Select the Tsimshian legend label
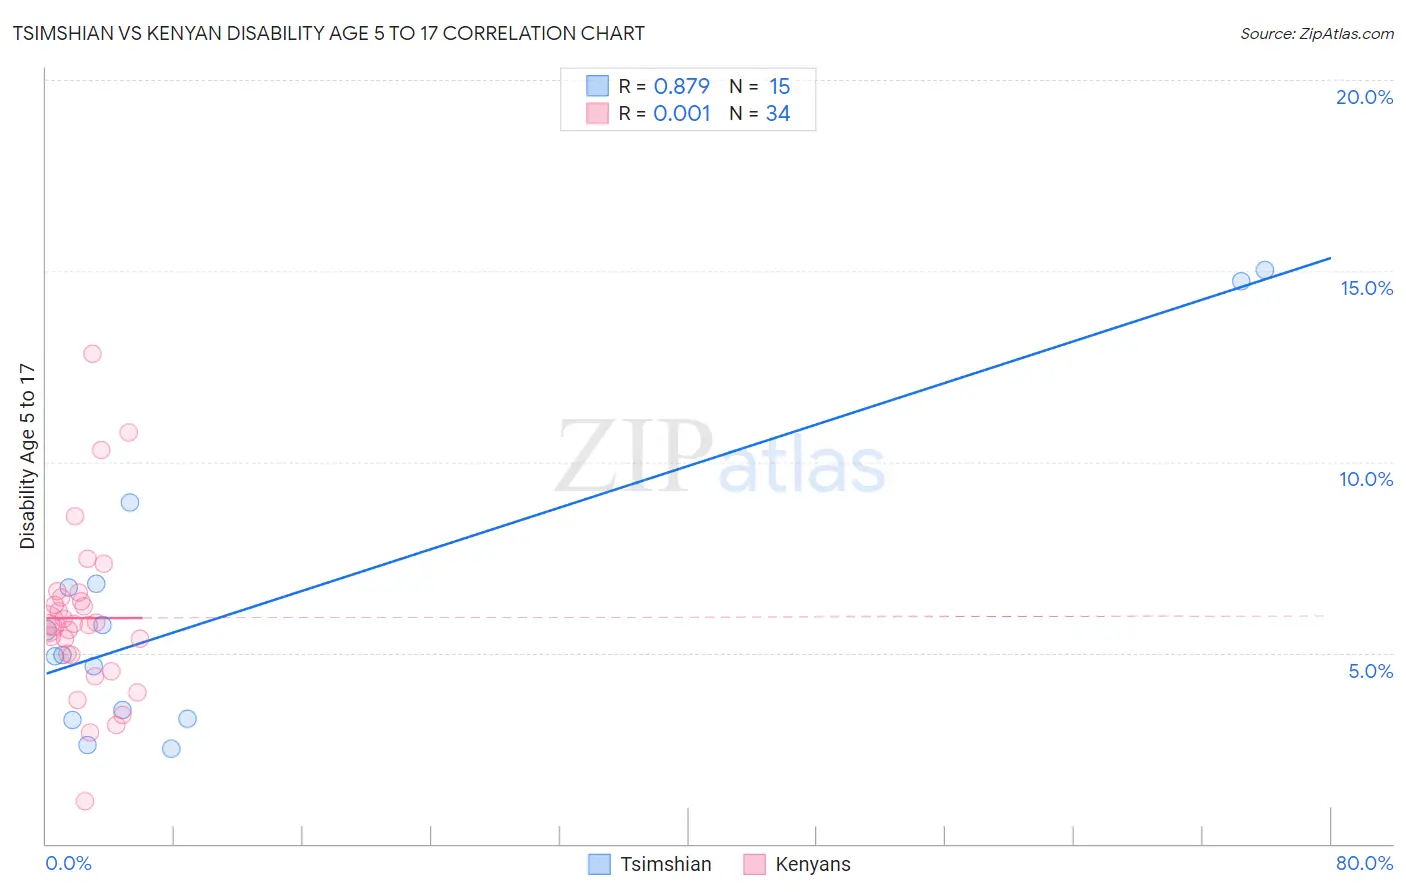The height and width of the screenshot is (892, 1406). tap(666, 864)
